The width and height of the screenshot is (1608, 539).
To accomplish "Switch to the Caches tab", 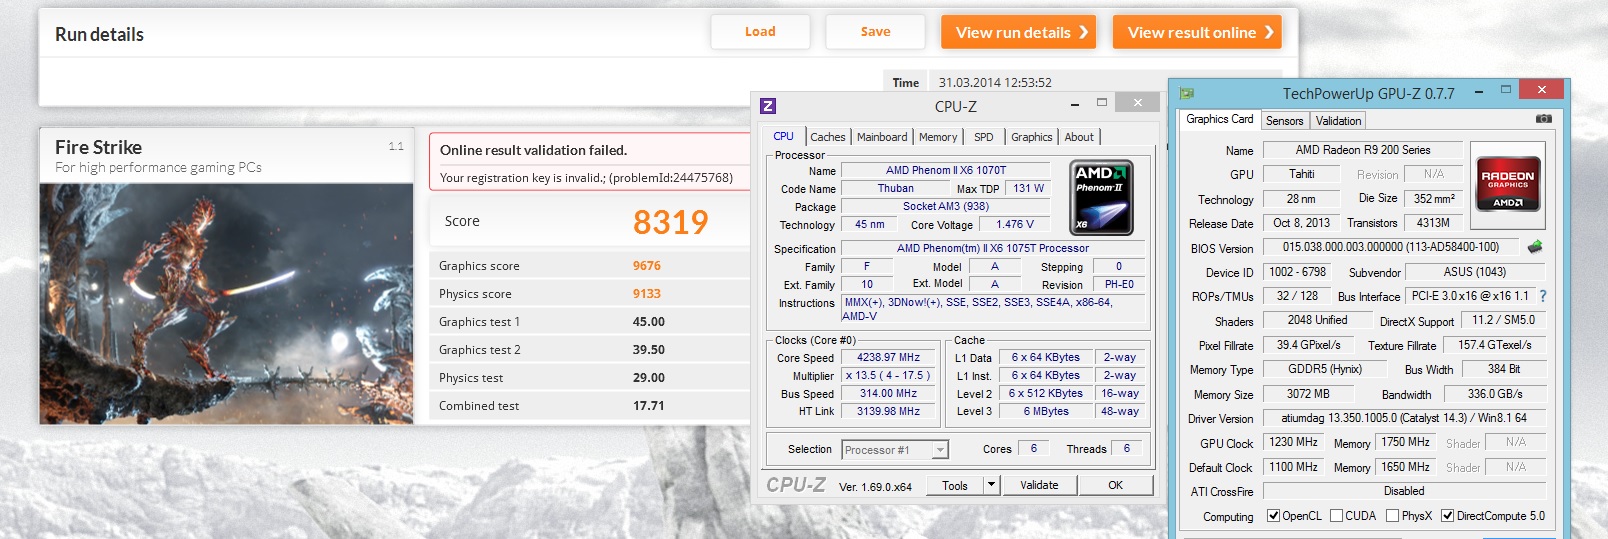I will (828, 137).
